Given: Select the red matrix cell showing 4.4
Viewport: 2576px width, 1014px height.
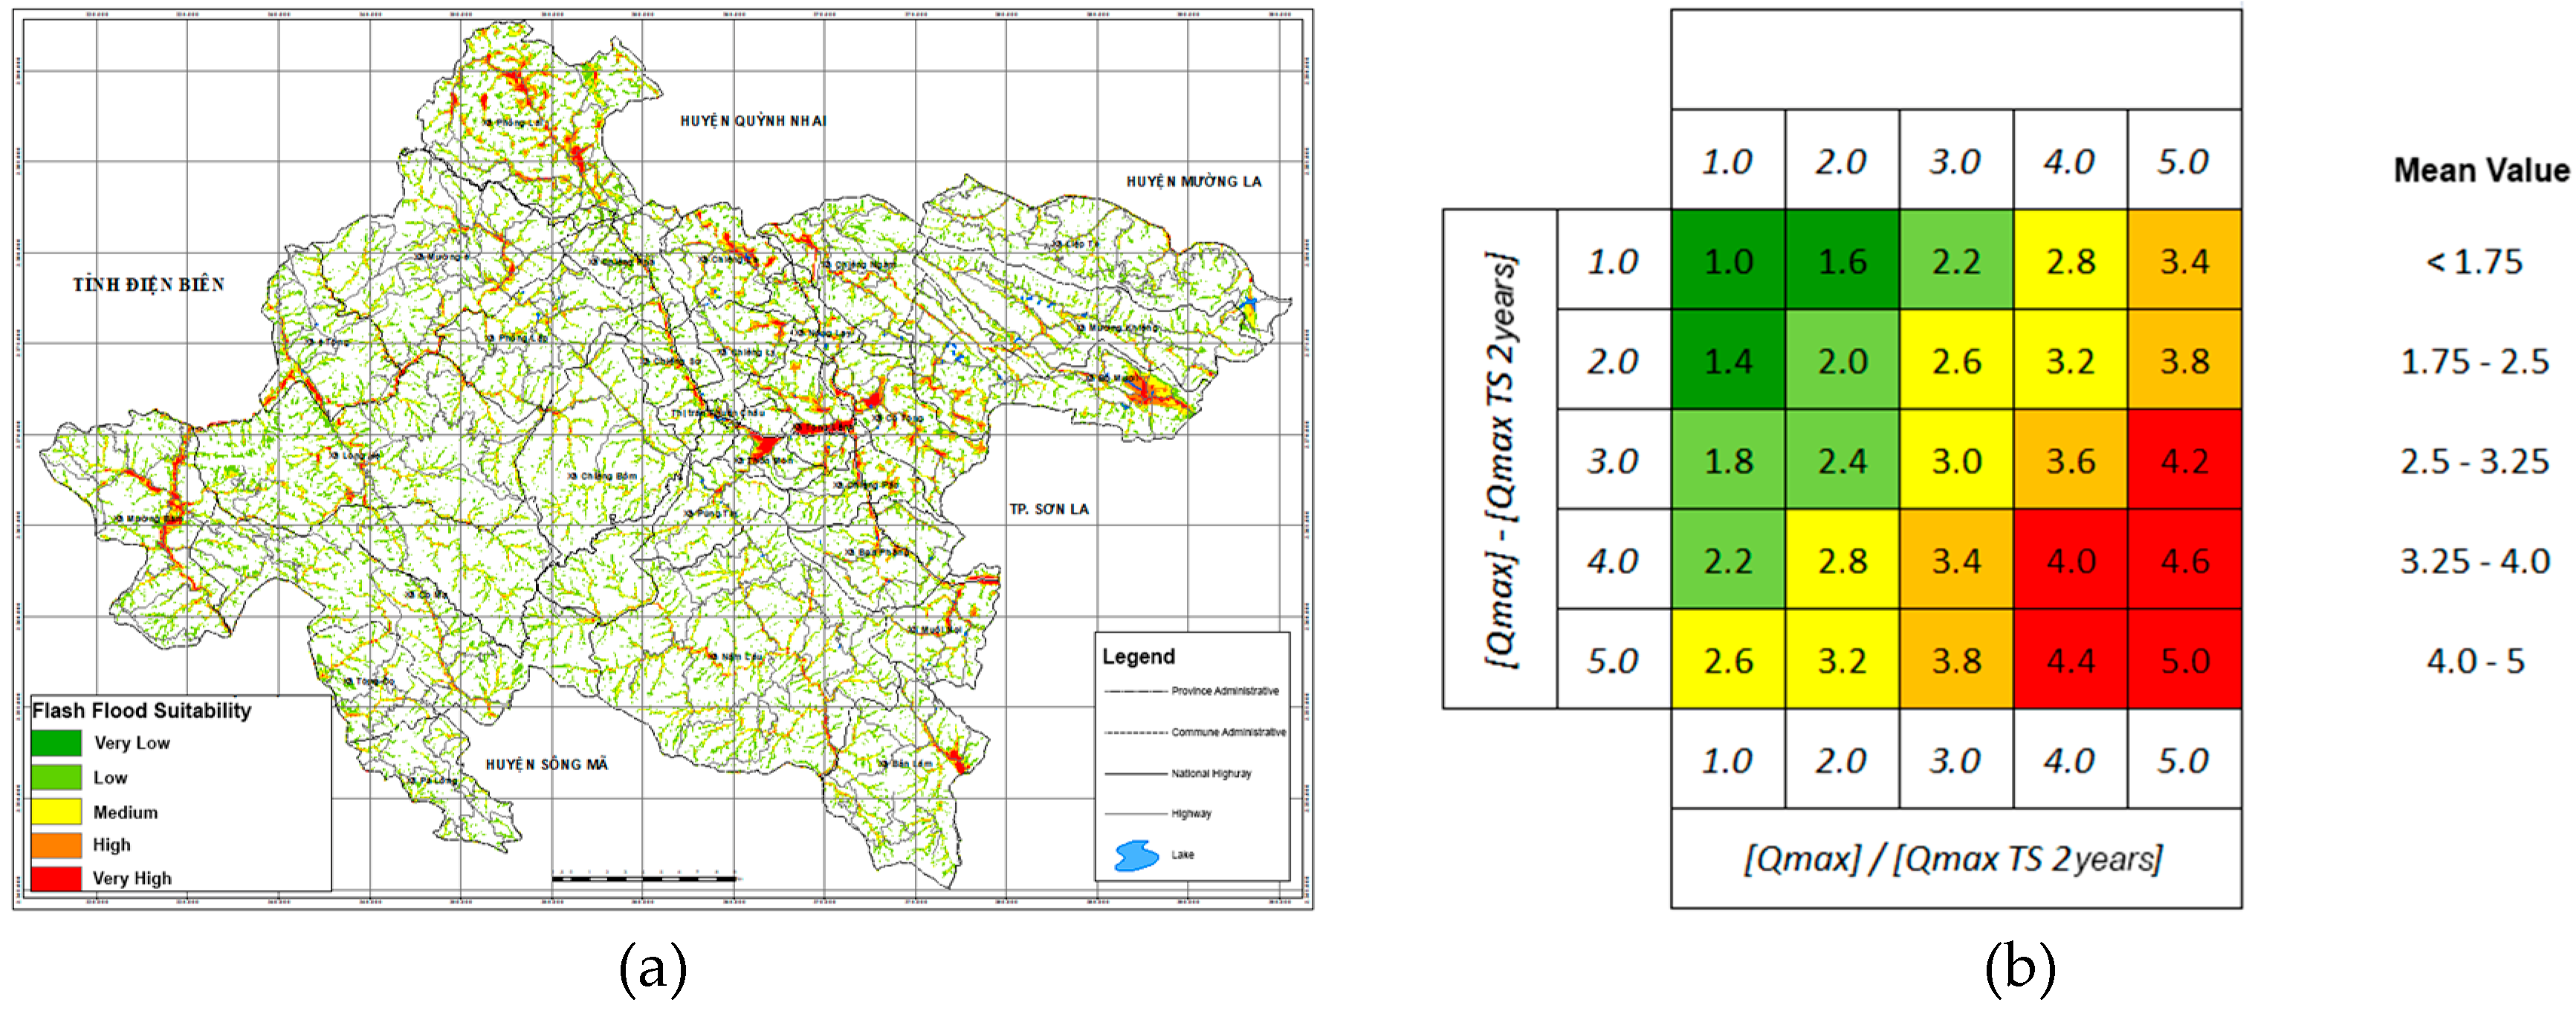Looking at the screenshot, I should (x=2070, y=661).
